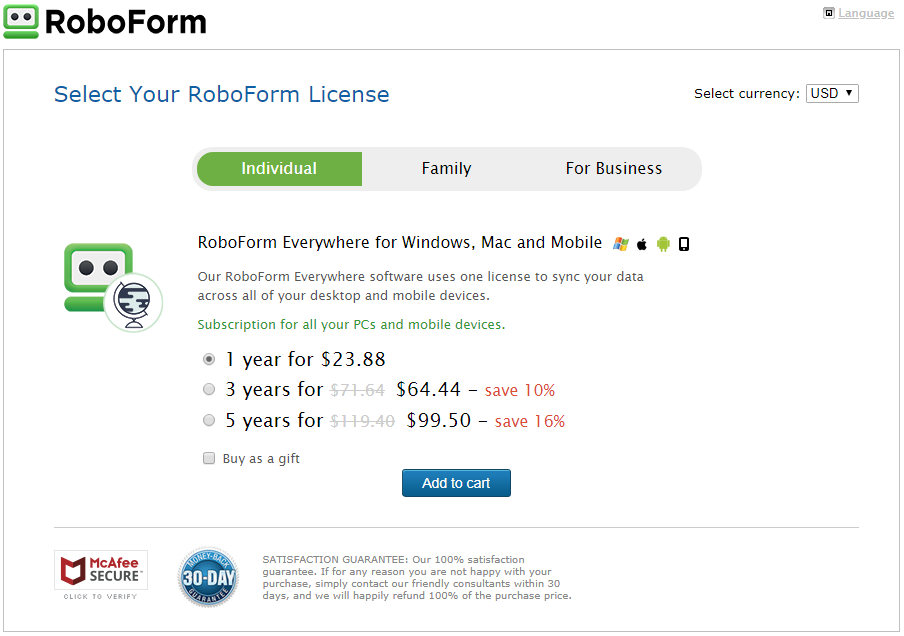Open the McAfee Secure verification badge
Screen dimensions: 904x636
tap(101, 575)
